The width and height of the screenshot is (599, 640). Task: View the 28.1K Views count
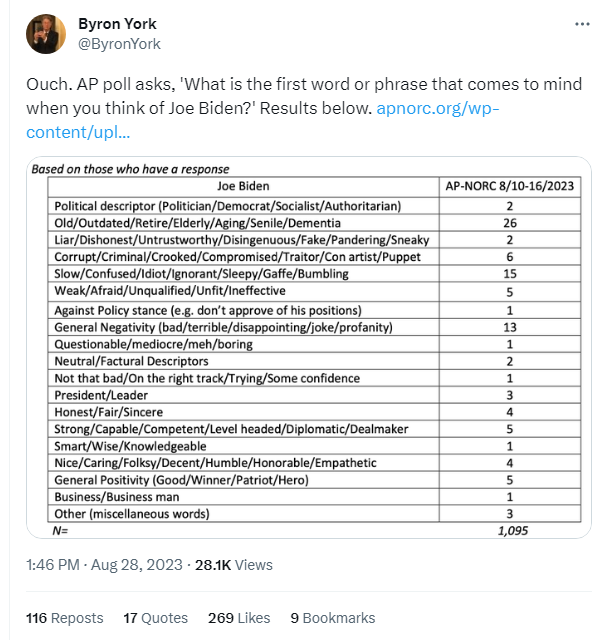[233, 565]
